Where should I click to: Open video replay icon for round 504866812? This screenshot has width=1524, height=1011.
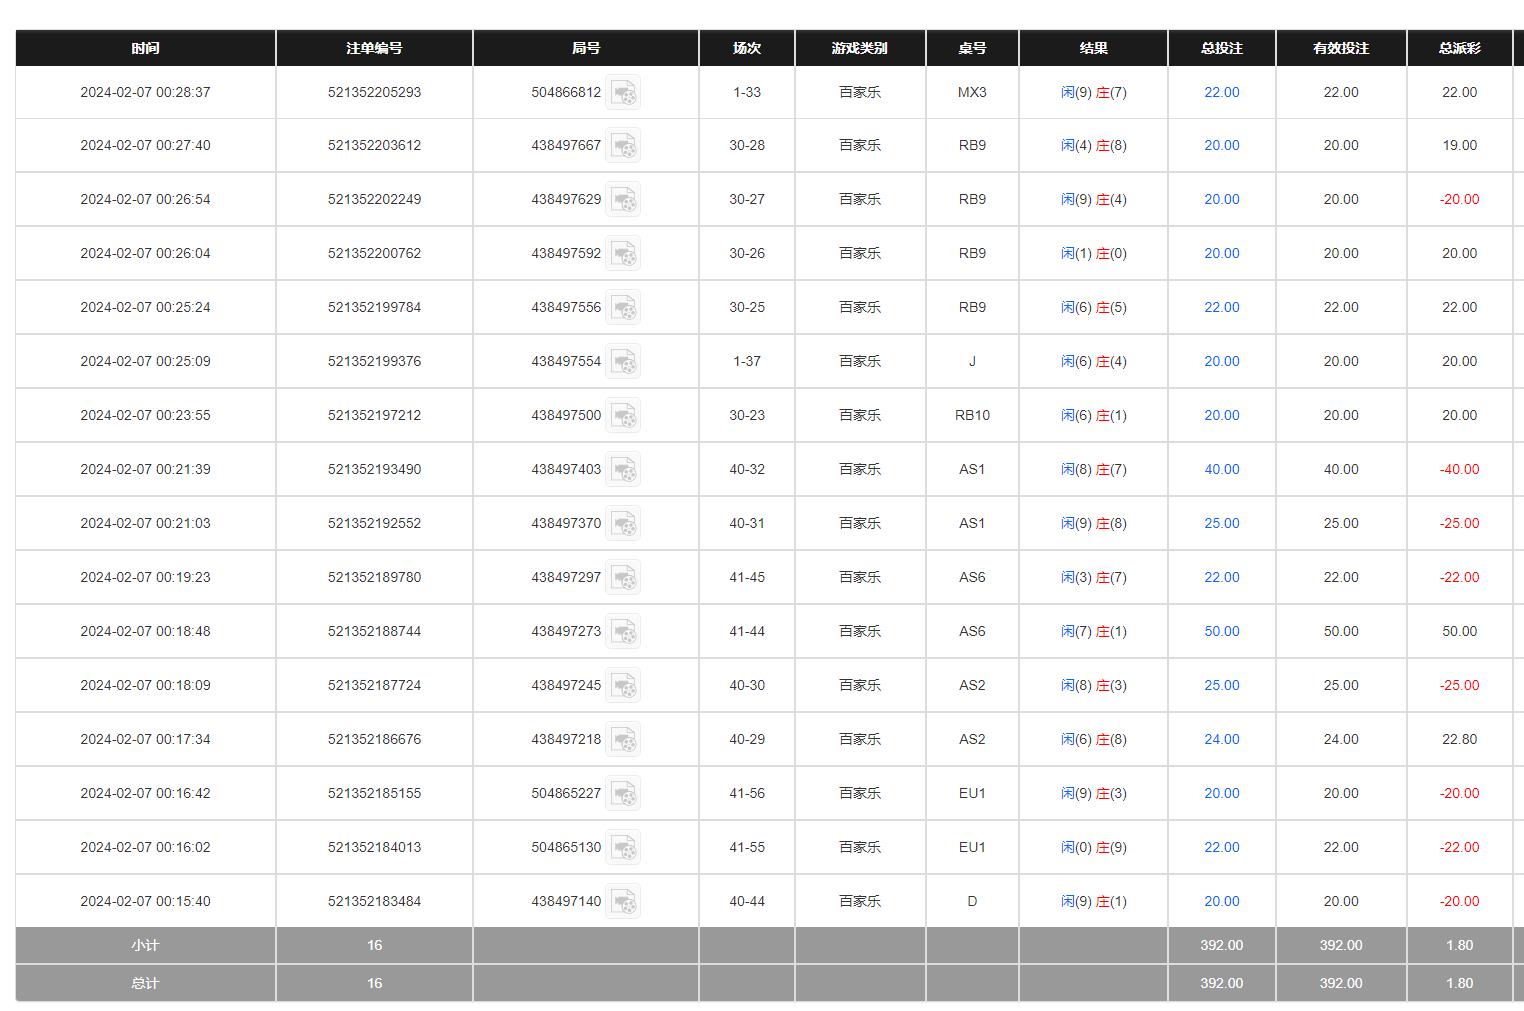click(x=623, y=93)
